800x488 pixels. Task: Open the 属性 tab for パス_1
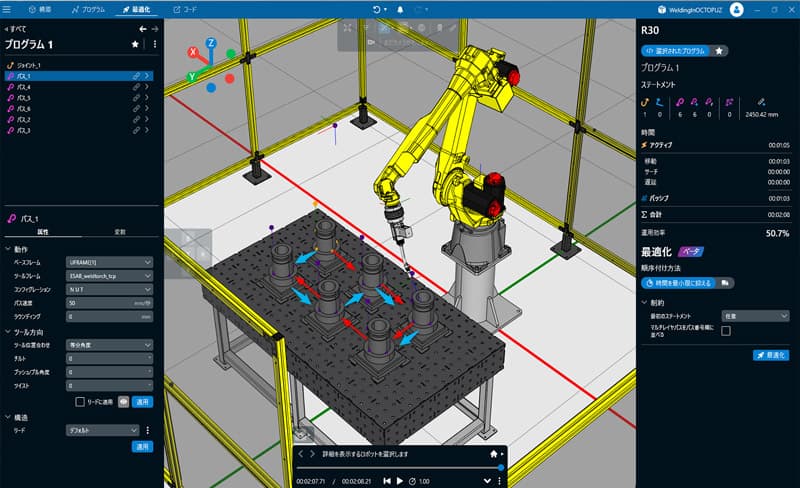(43, 232)
